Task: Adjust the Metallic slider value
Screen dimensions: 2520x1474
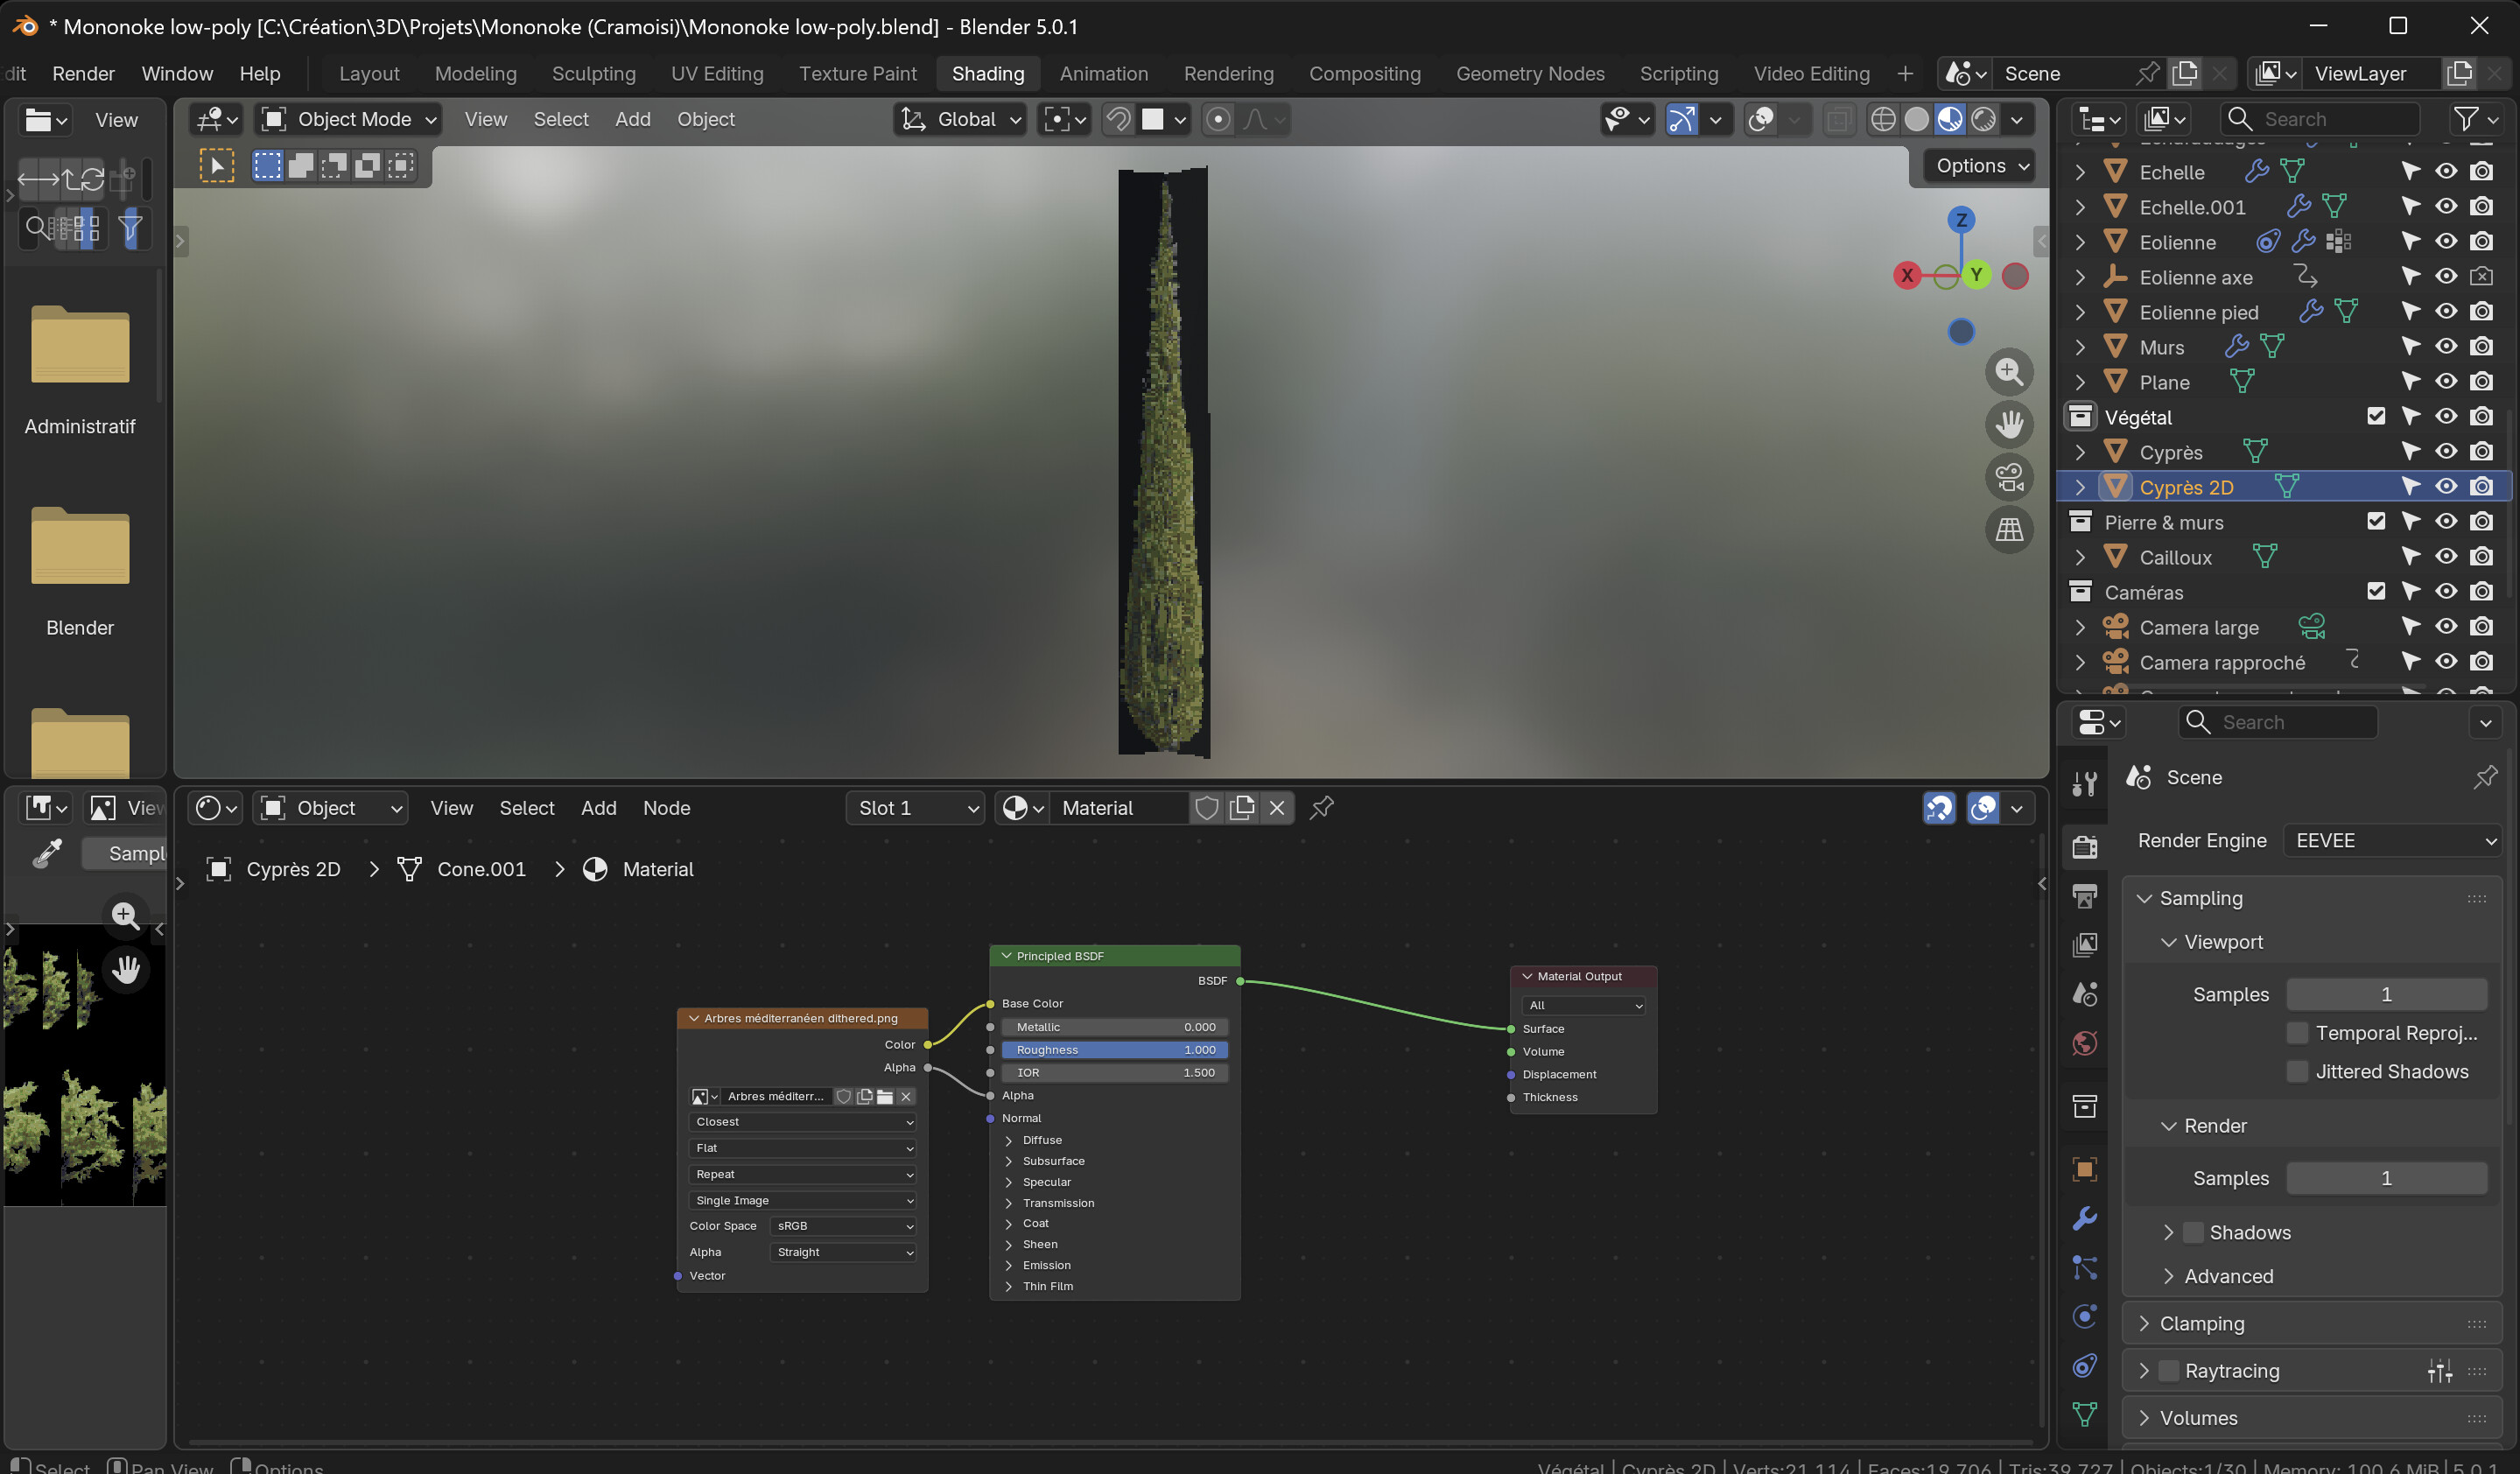Action: pos(1115,1027)
